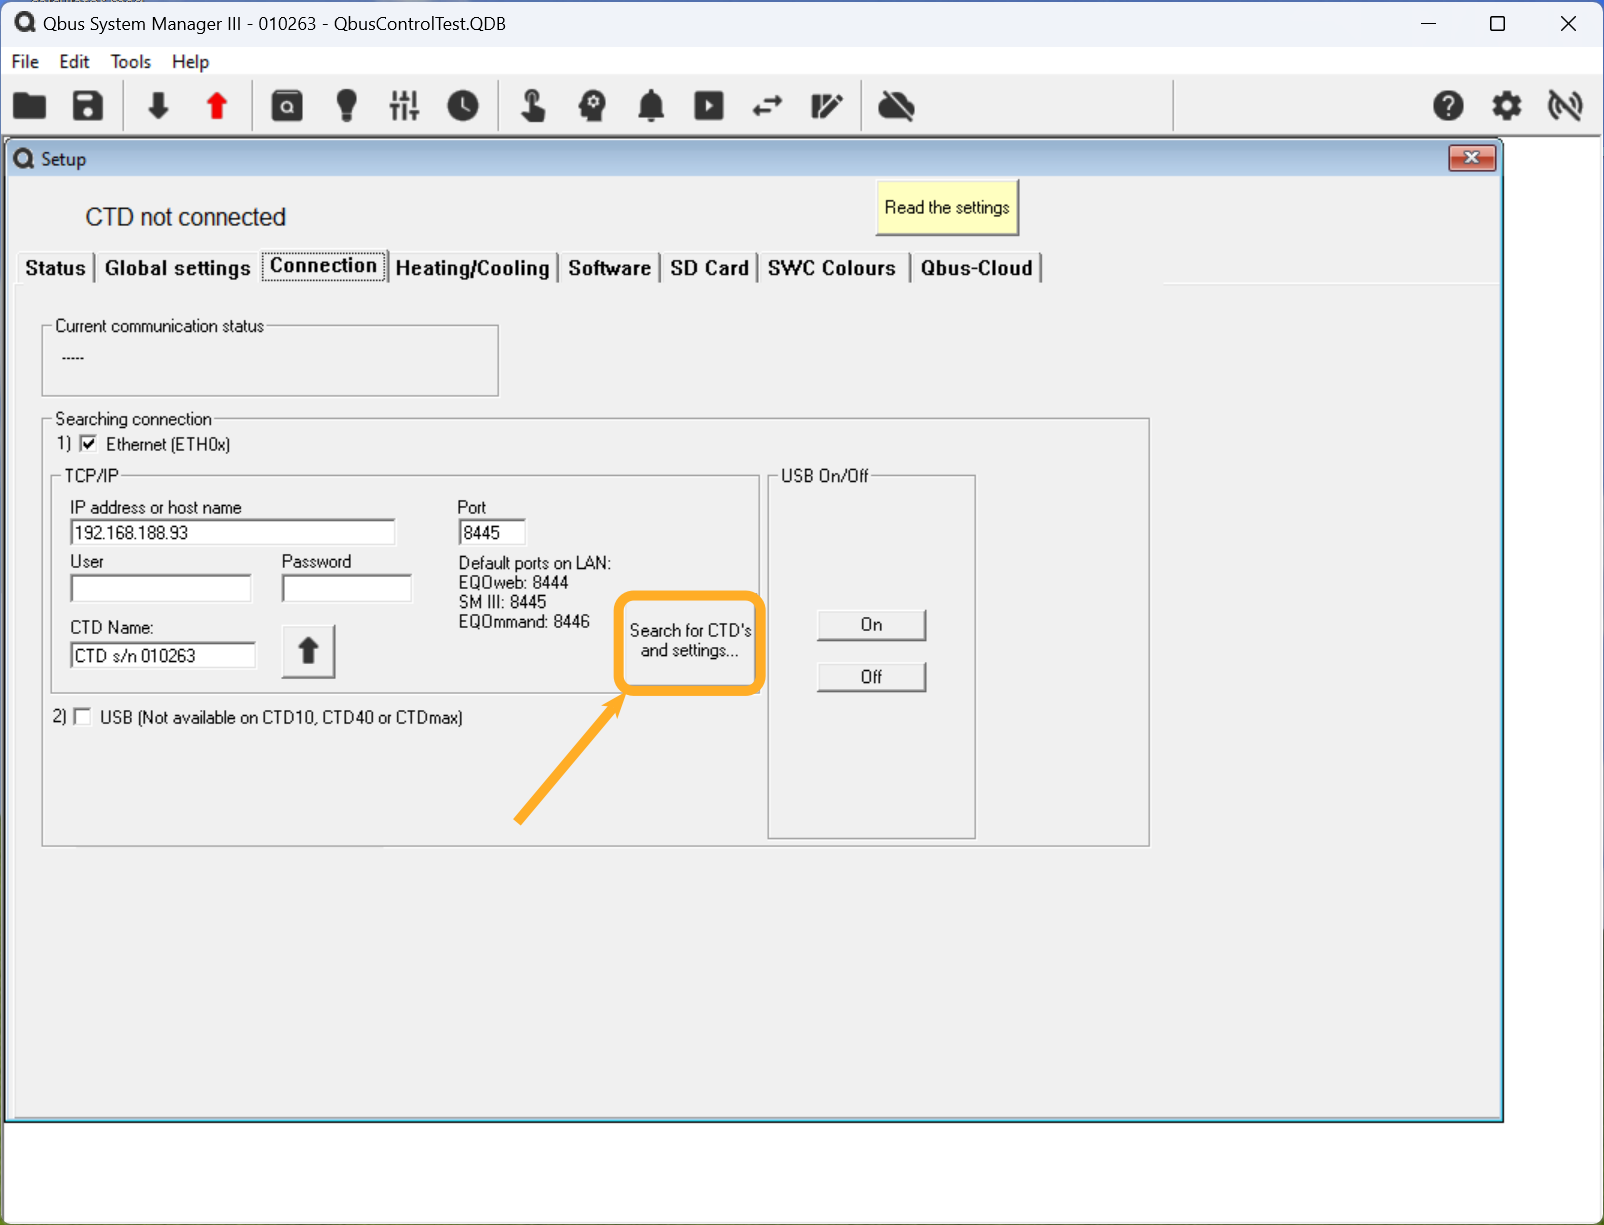Image resolution: width=1604 pixels, height=1225 pixels.
Task: Open the light bulb outputs icon
Action: [347, 105]
